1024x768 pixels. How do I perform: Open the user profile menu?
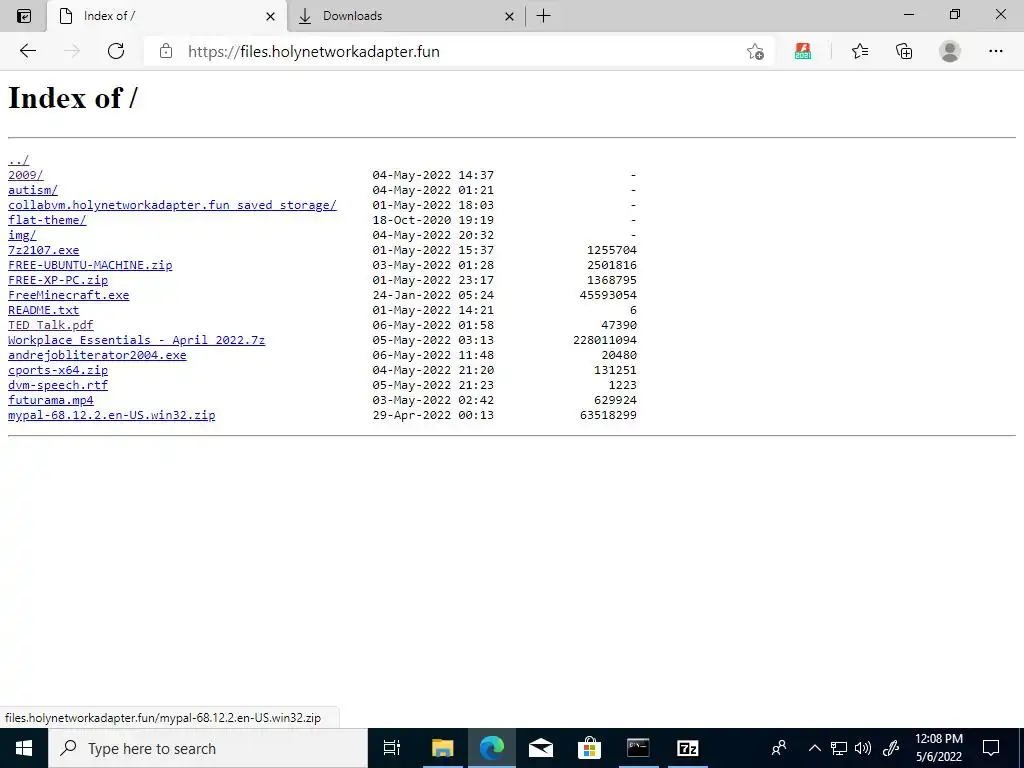click(x=950, y=51)
